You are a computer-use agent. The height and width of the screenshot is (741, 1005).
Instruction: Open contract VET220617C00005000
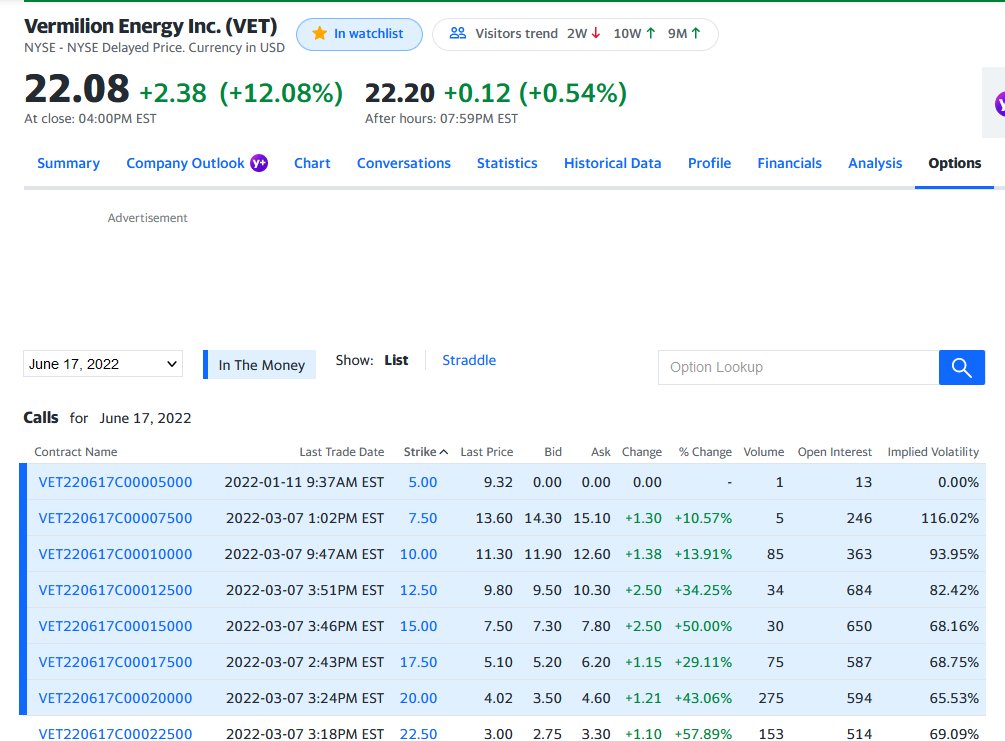tap(115, 482)
